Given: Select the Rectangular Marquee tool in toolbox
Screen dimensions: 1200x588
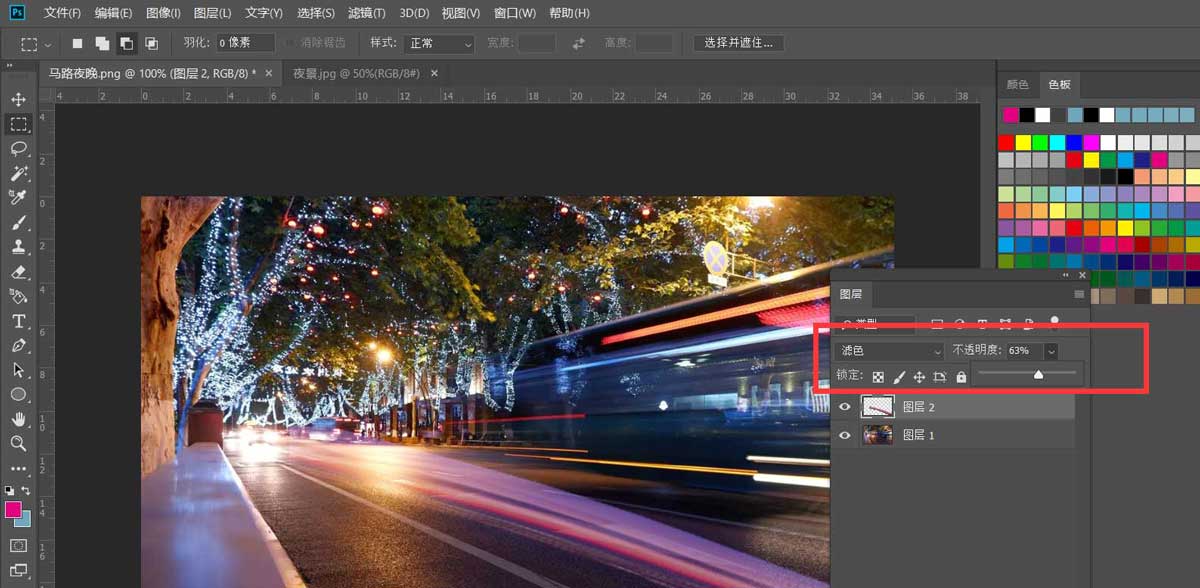Looking at the screenshot, I should point(18,124).
